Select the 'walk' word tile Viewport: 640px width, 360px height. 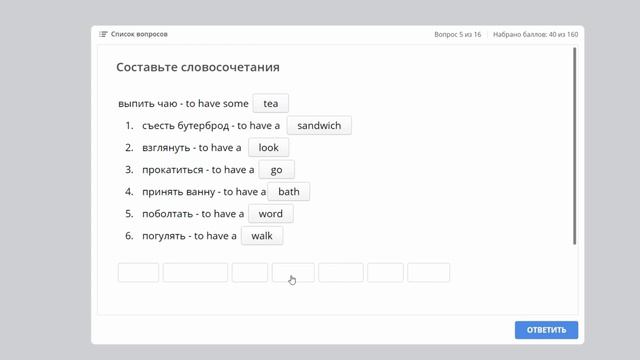(x=262, y=236)
